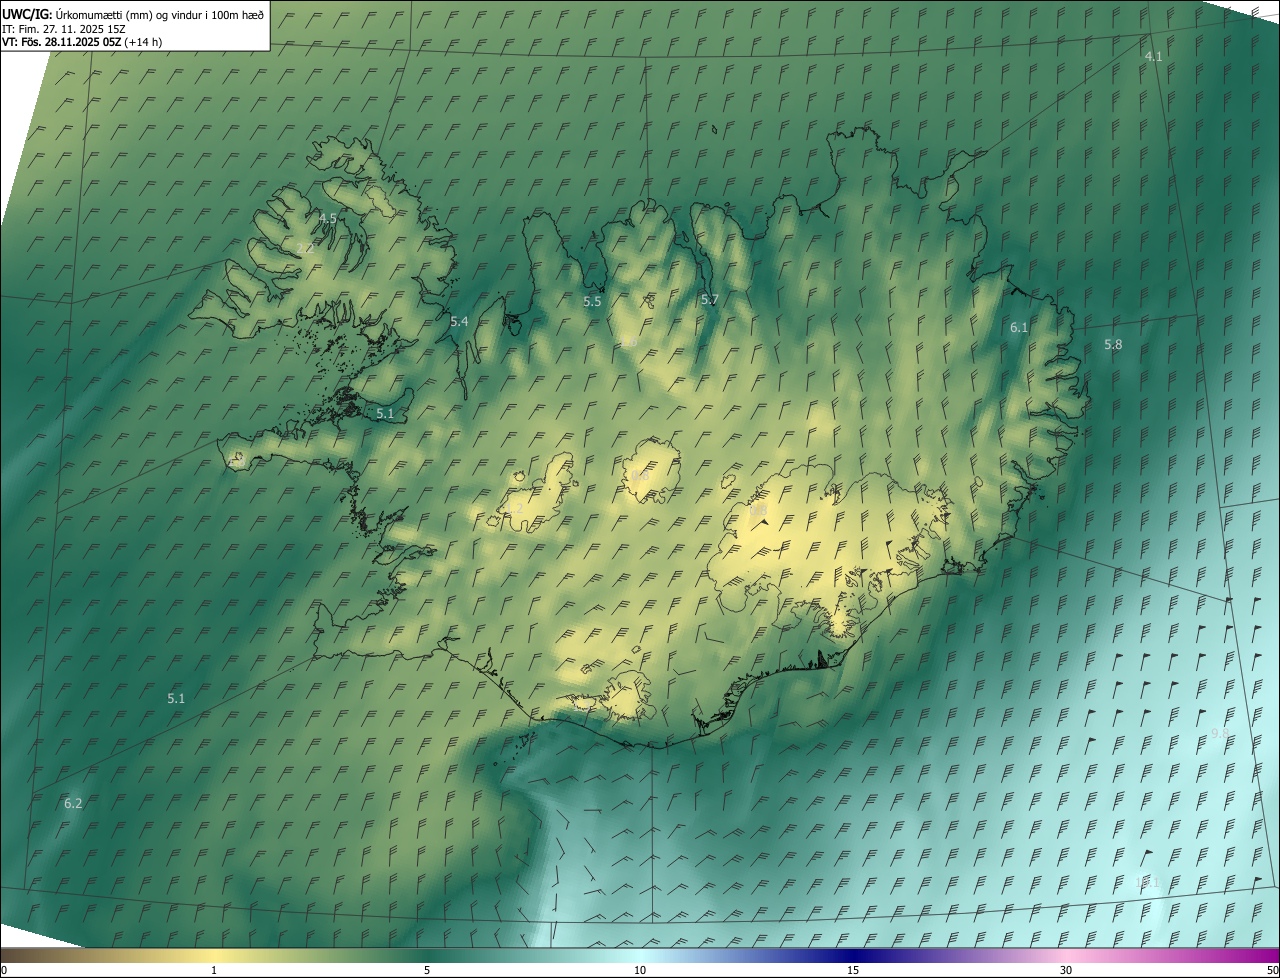Image resolution: width=1280 pixels, height=978 pixels.
Task: Click the Grímsey island outline north of Iceland
Action: point(715,127)
